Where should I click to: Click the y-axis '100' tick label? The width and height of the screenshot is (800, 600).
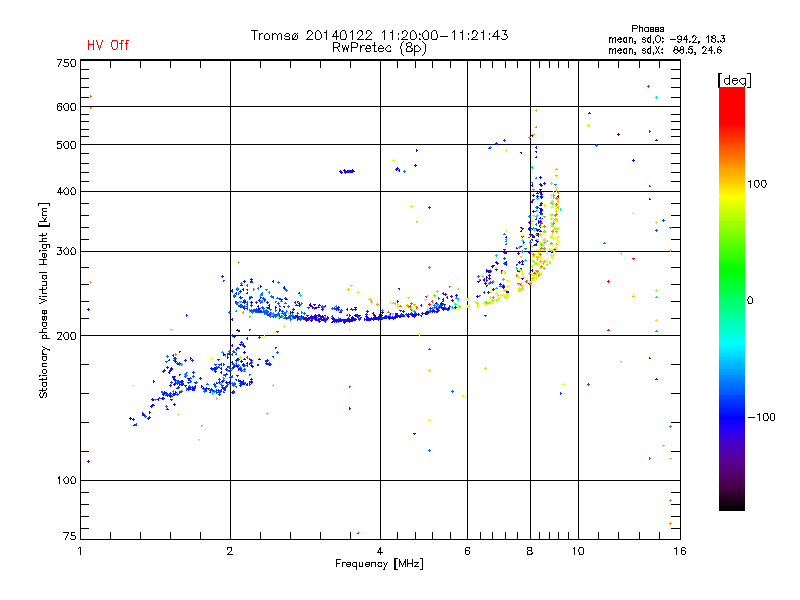tap(66, 481)
